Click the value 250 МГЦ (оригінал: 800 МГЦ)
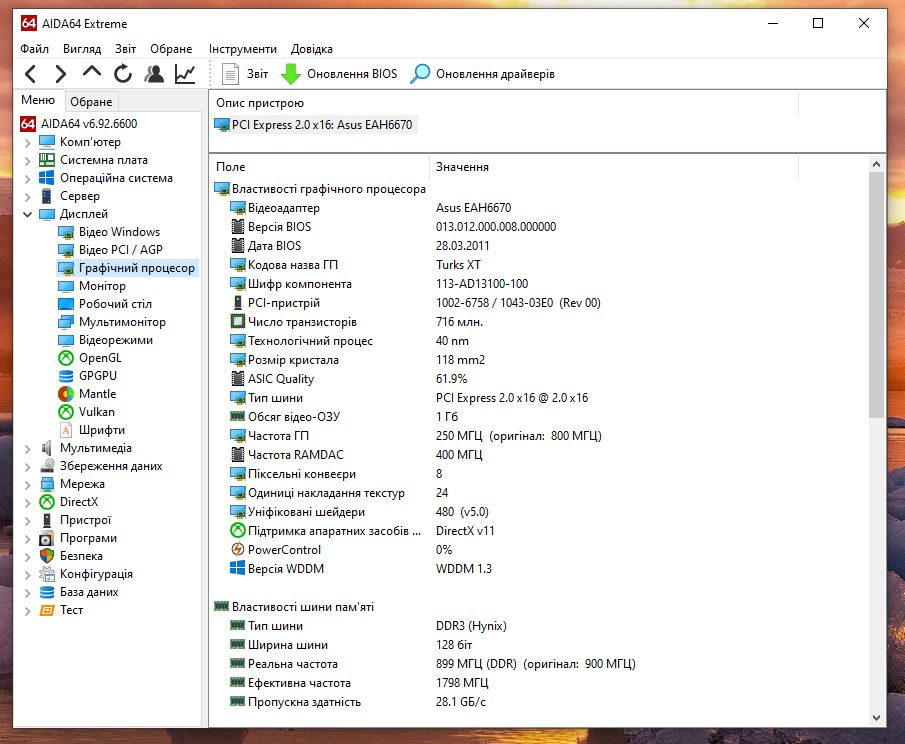The image size is (905, 744). [x=518, y=436]
